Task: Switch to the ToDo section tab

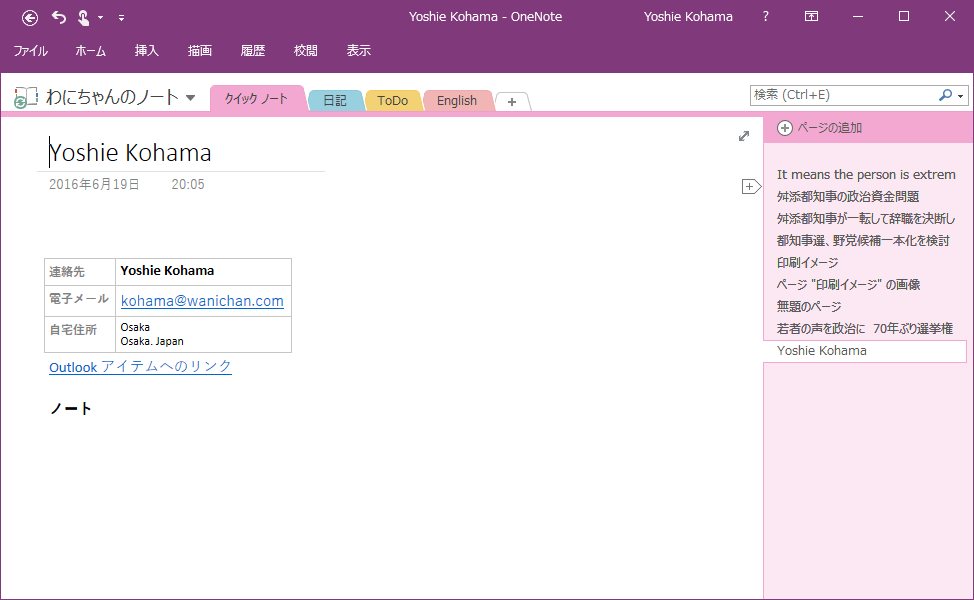Action: (393, 101)
